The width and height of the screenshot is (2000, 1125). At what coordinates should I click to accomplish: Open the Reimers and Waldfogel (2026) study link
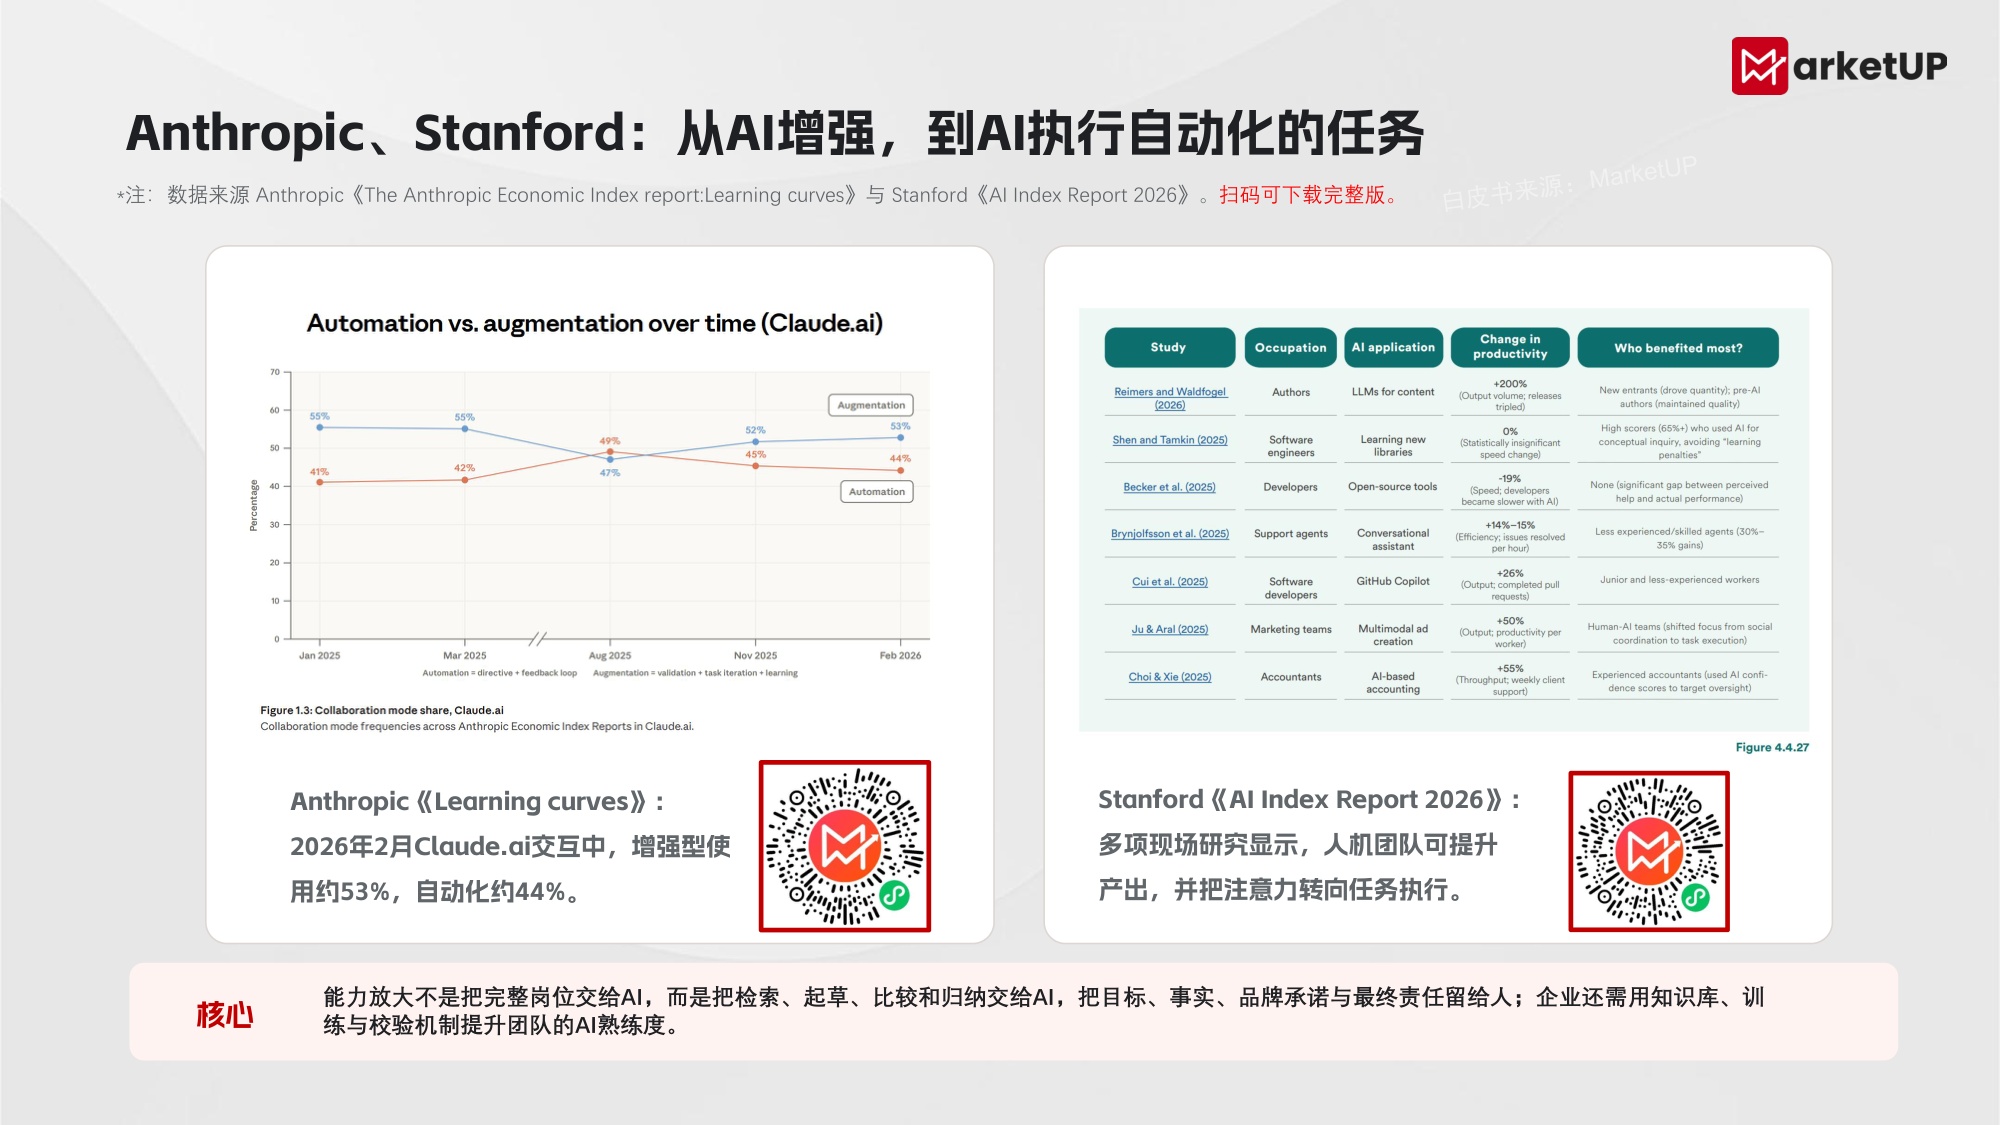1170,398
